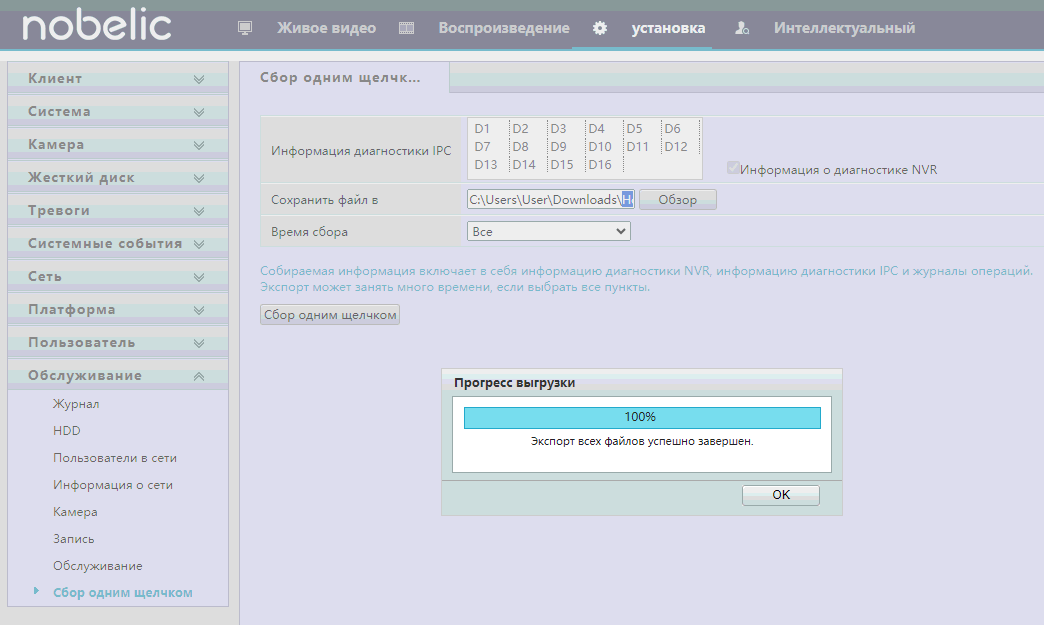Open the Время сбора dropdown
This screenshot has height=625, width=1044.
[549, 232]
